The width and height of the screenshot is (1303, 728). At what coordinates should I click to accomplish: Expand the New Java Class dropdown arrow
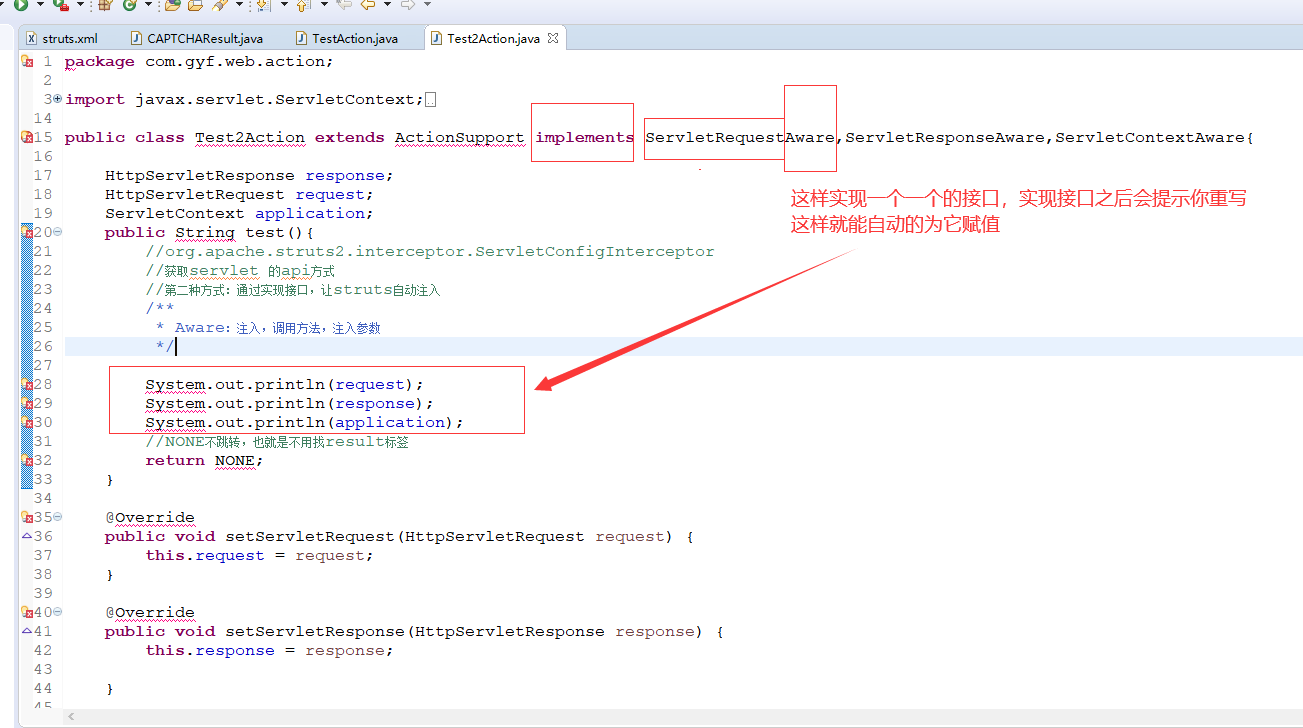148,5
